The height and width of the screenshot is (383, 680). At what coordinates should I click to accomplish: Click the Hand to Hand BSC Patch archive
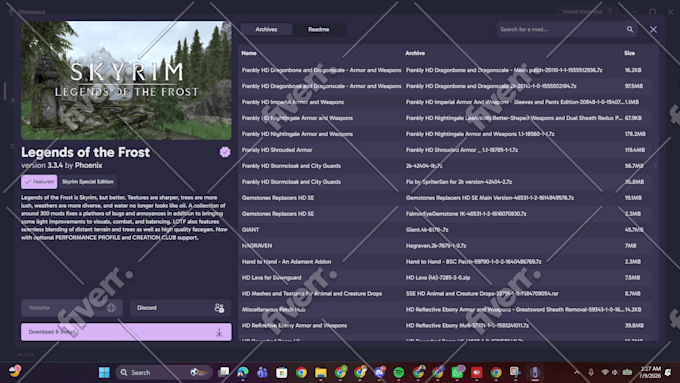pyautogui.click(x=474, y=262)
